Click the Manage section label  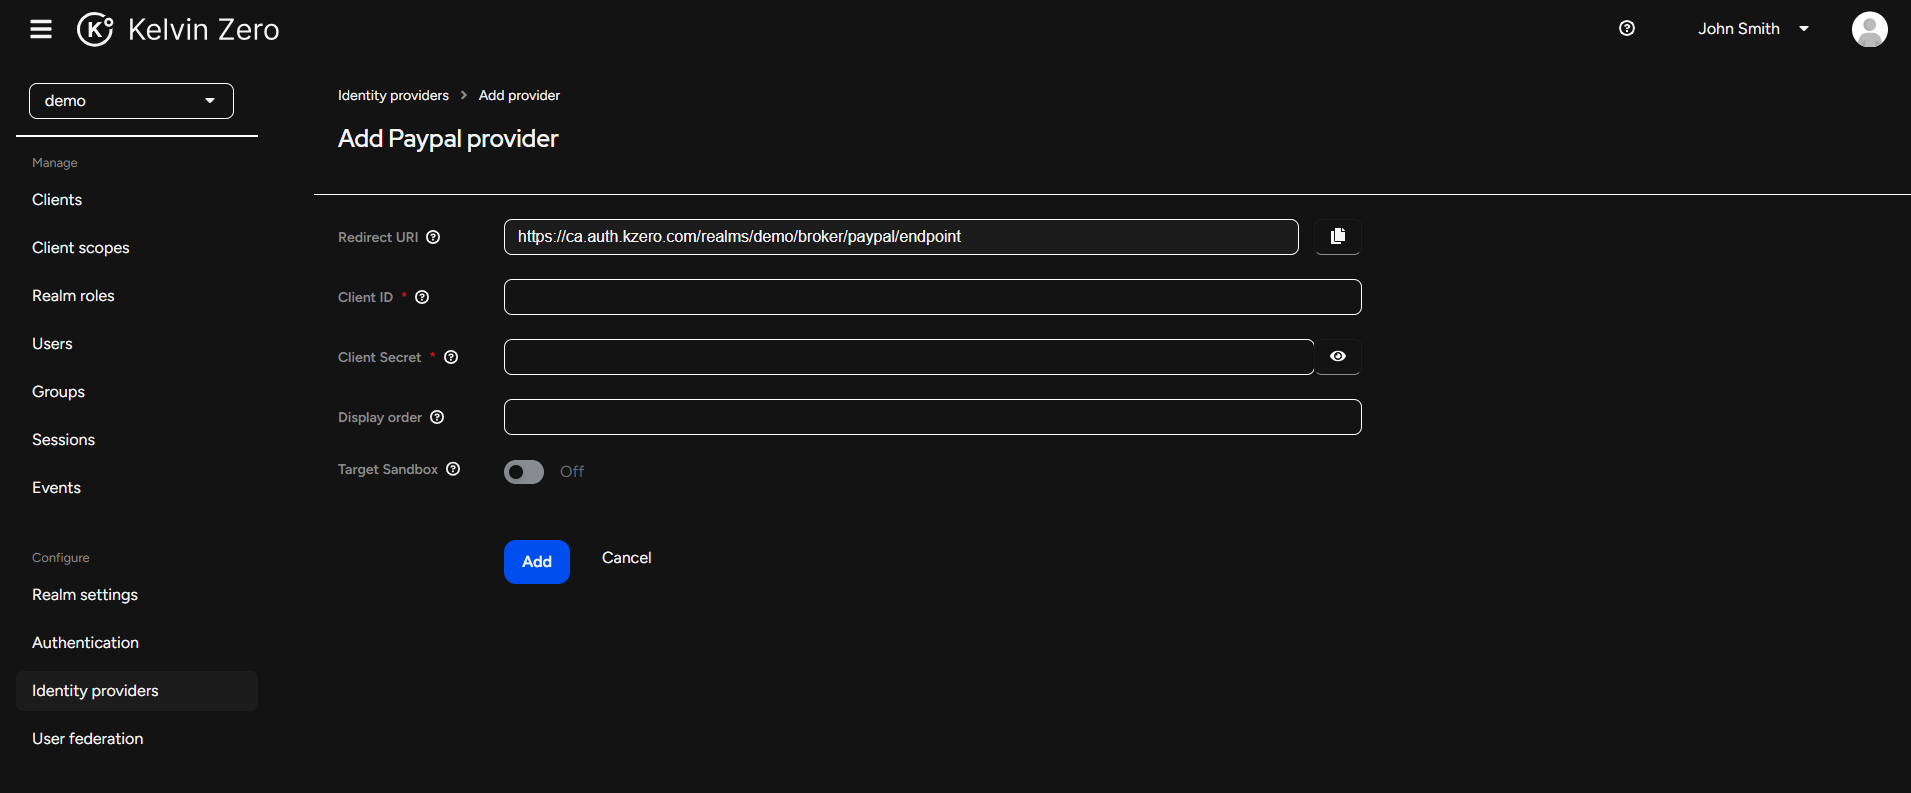pyautogui.click(x=55, y=163)
